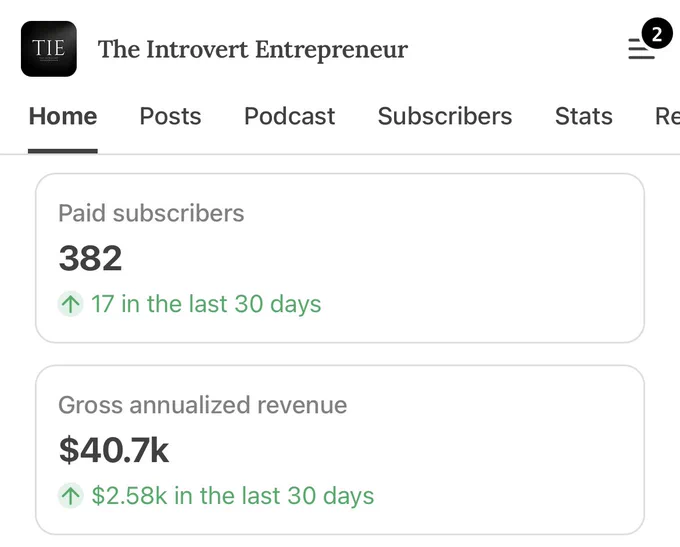Click green up arrow beside $2.58k revenue

(70, 495)
